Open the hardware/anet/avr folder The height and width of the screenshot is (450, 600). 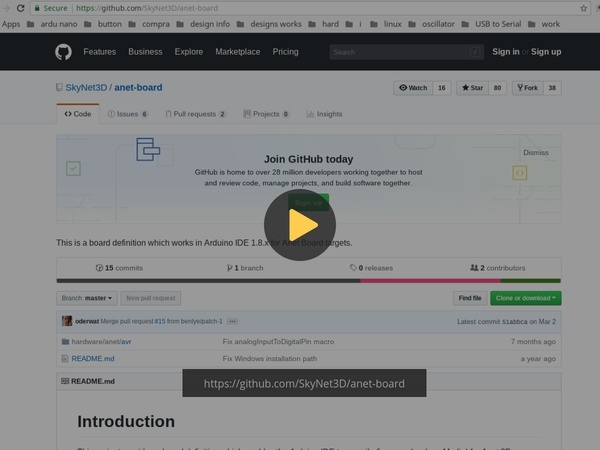101,342
